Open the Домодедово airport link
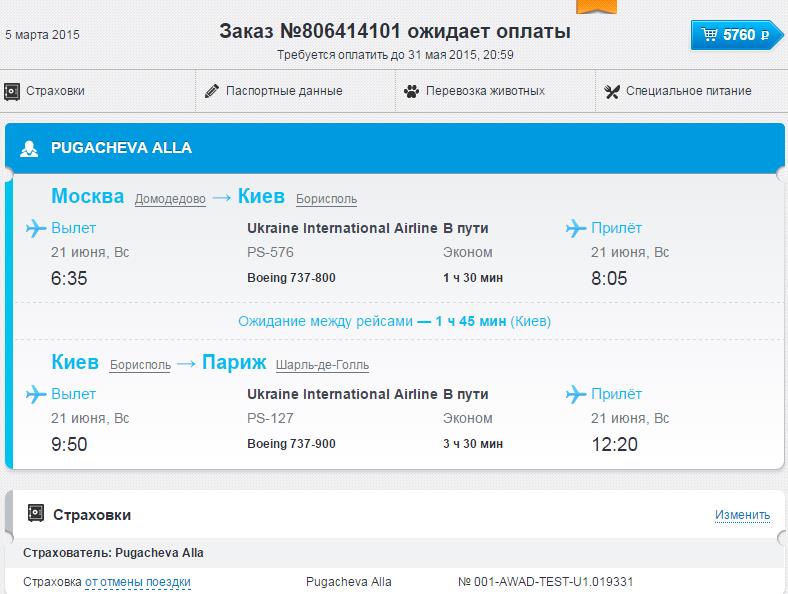Screen dimensions: 788x594 tap(170, 199)
